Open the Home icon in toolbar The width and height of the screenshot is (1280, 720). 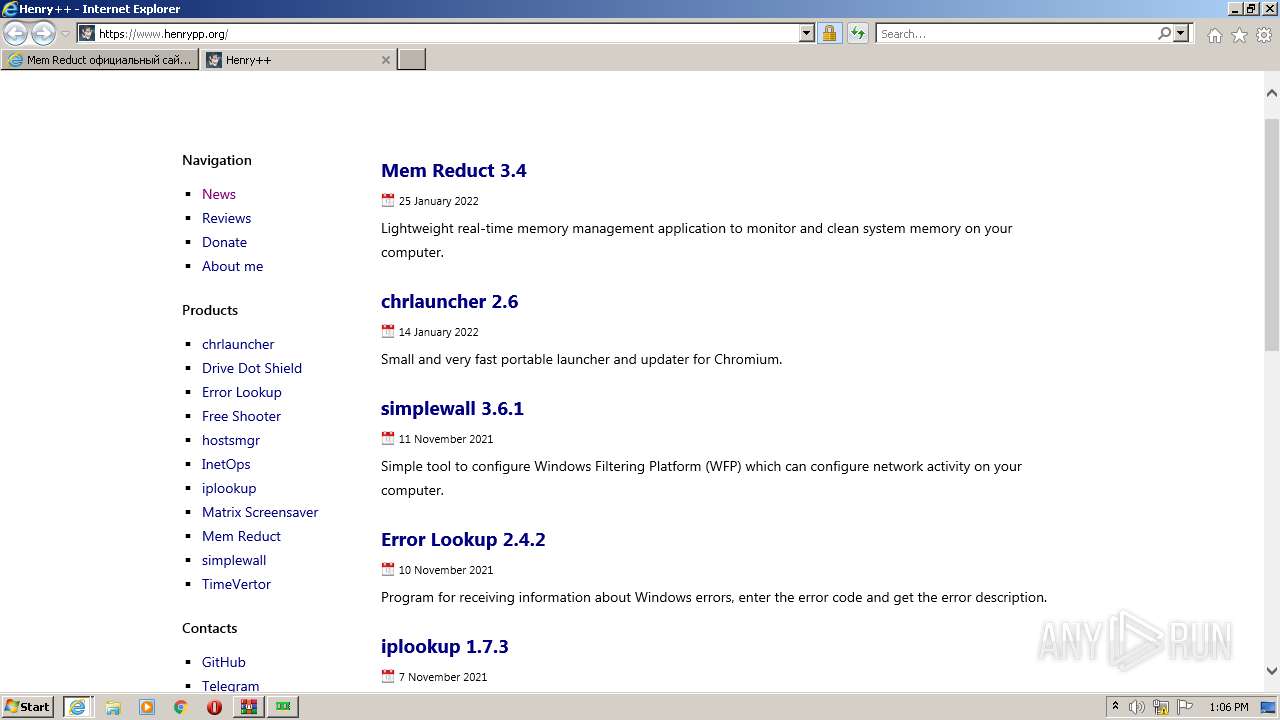[1214, 35]
